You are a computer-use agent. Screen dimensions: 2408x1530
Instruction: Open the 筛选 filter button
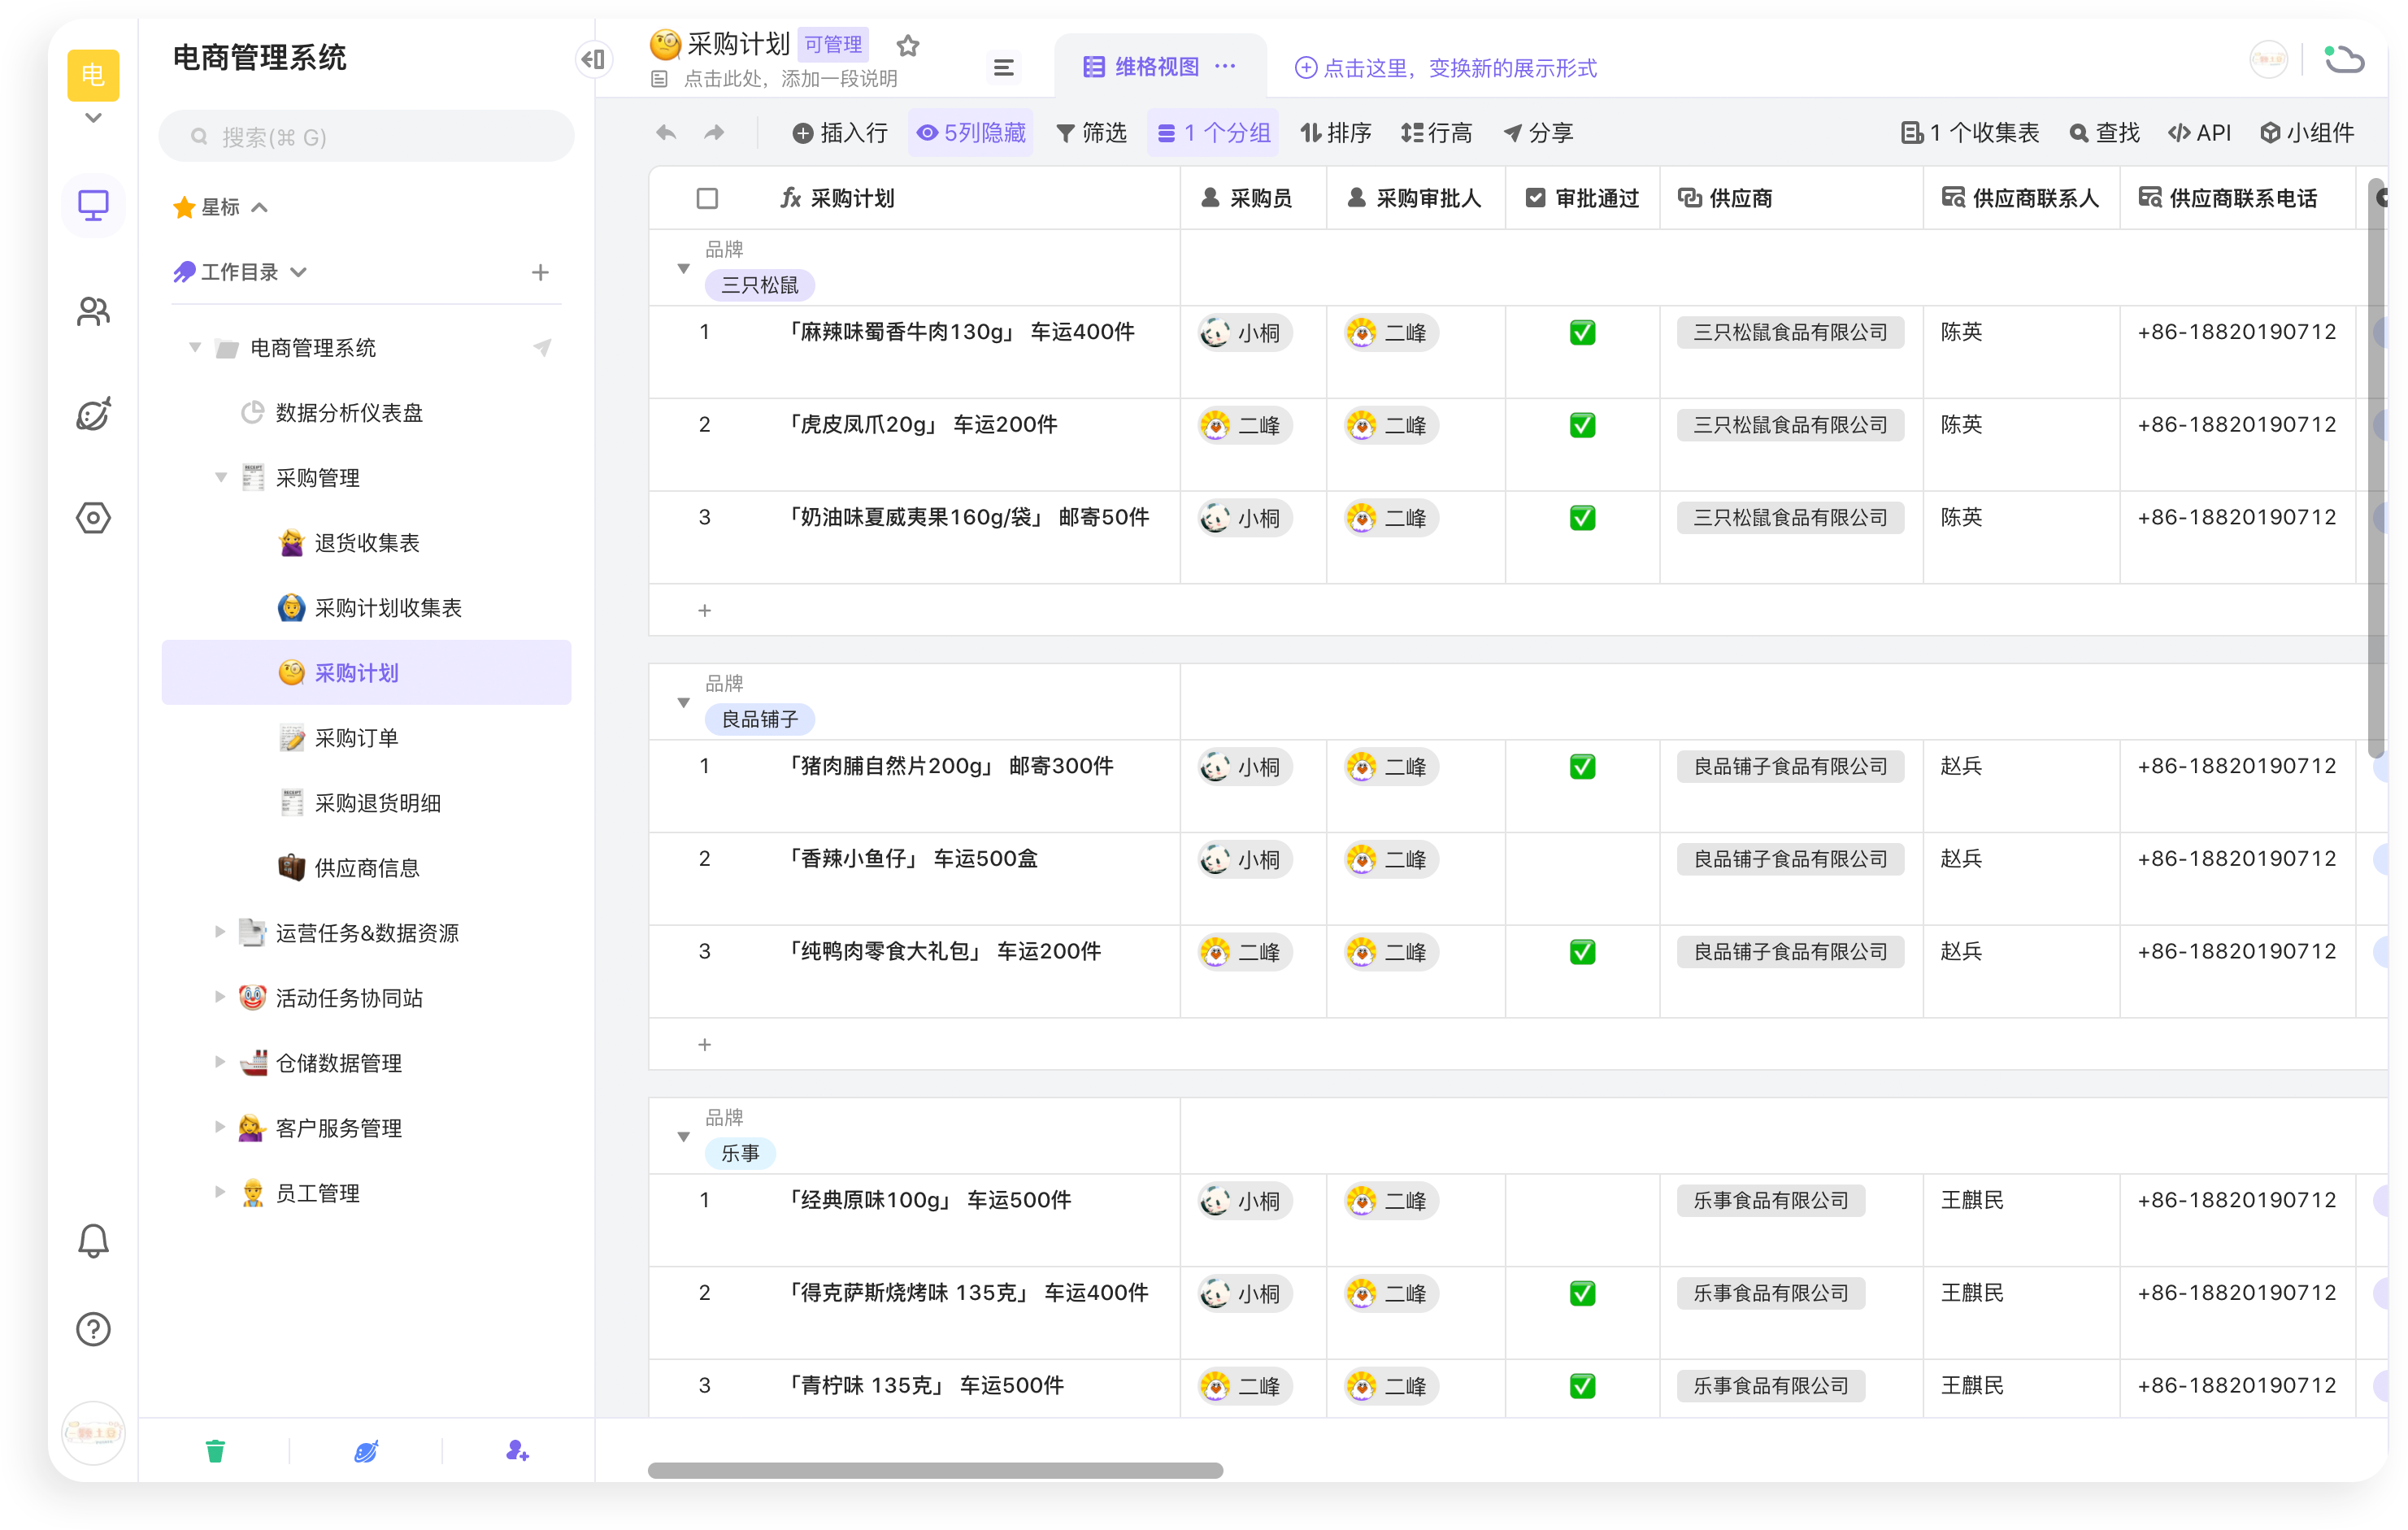pyautogui.click(x=1091, y=132)
